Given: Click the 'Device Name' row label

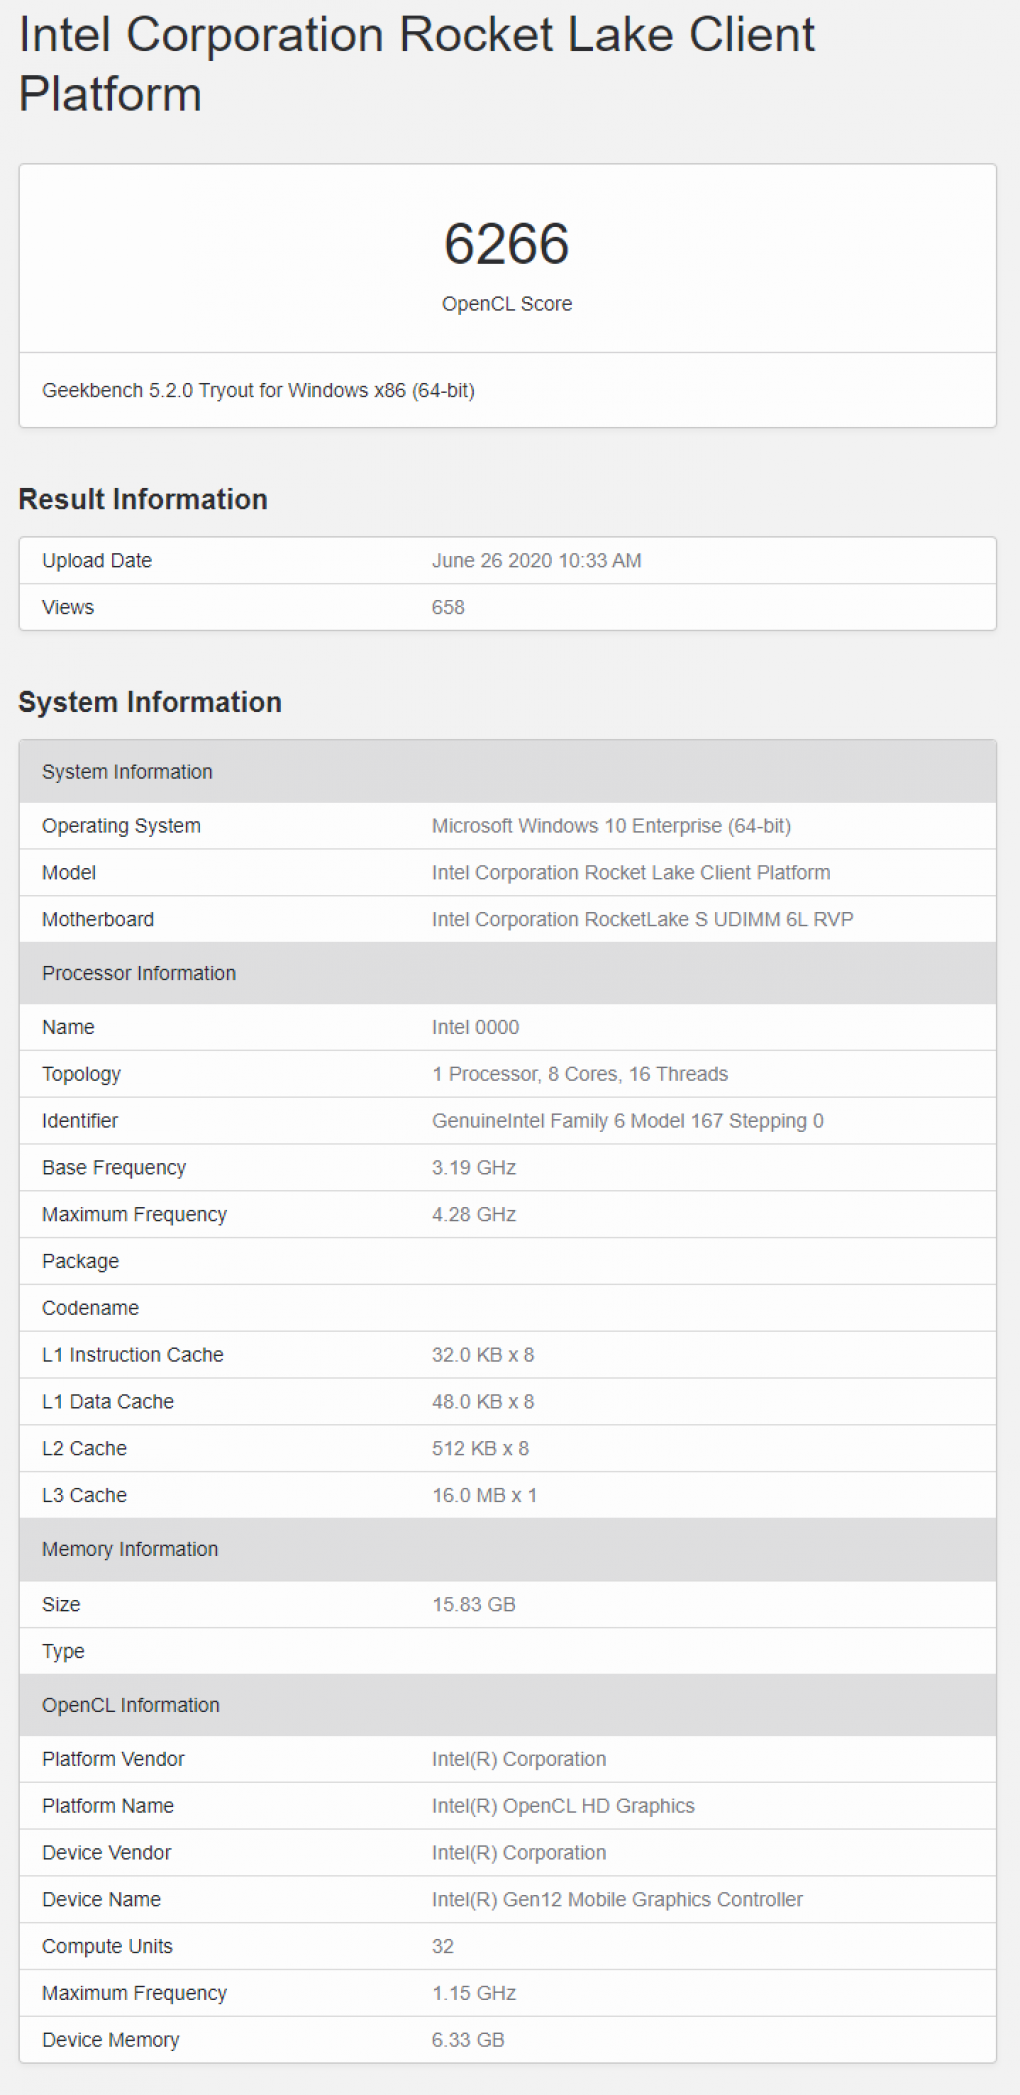Looking at the screenshot, I should [x=101, y=1900].
